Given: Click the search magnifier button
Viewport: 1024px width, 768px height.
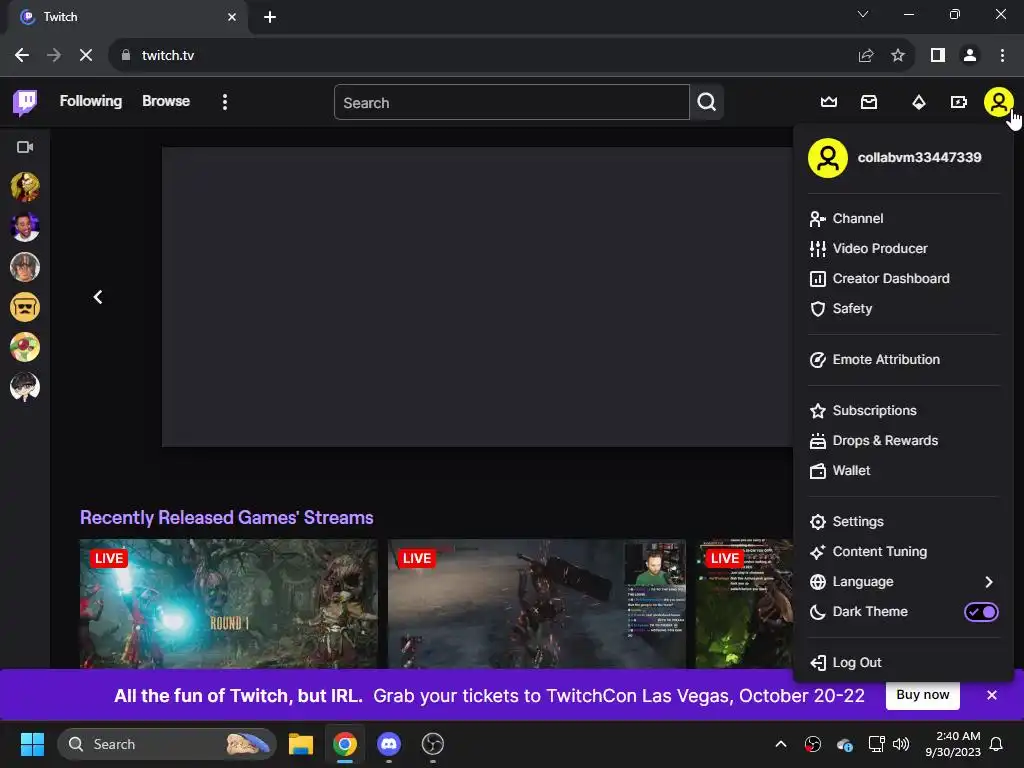Looking at the screenshot, I should (x=707, y=102).
